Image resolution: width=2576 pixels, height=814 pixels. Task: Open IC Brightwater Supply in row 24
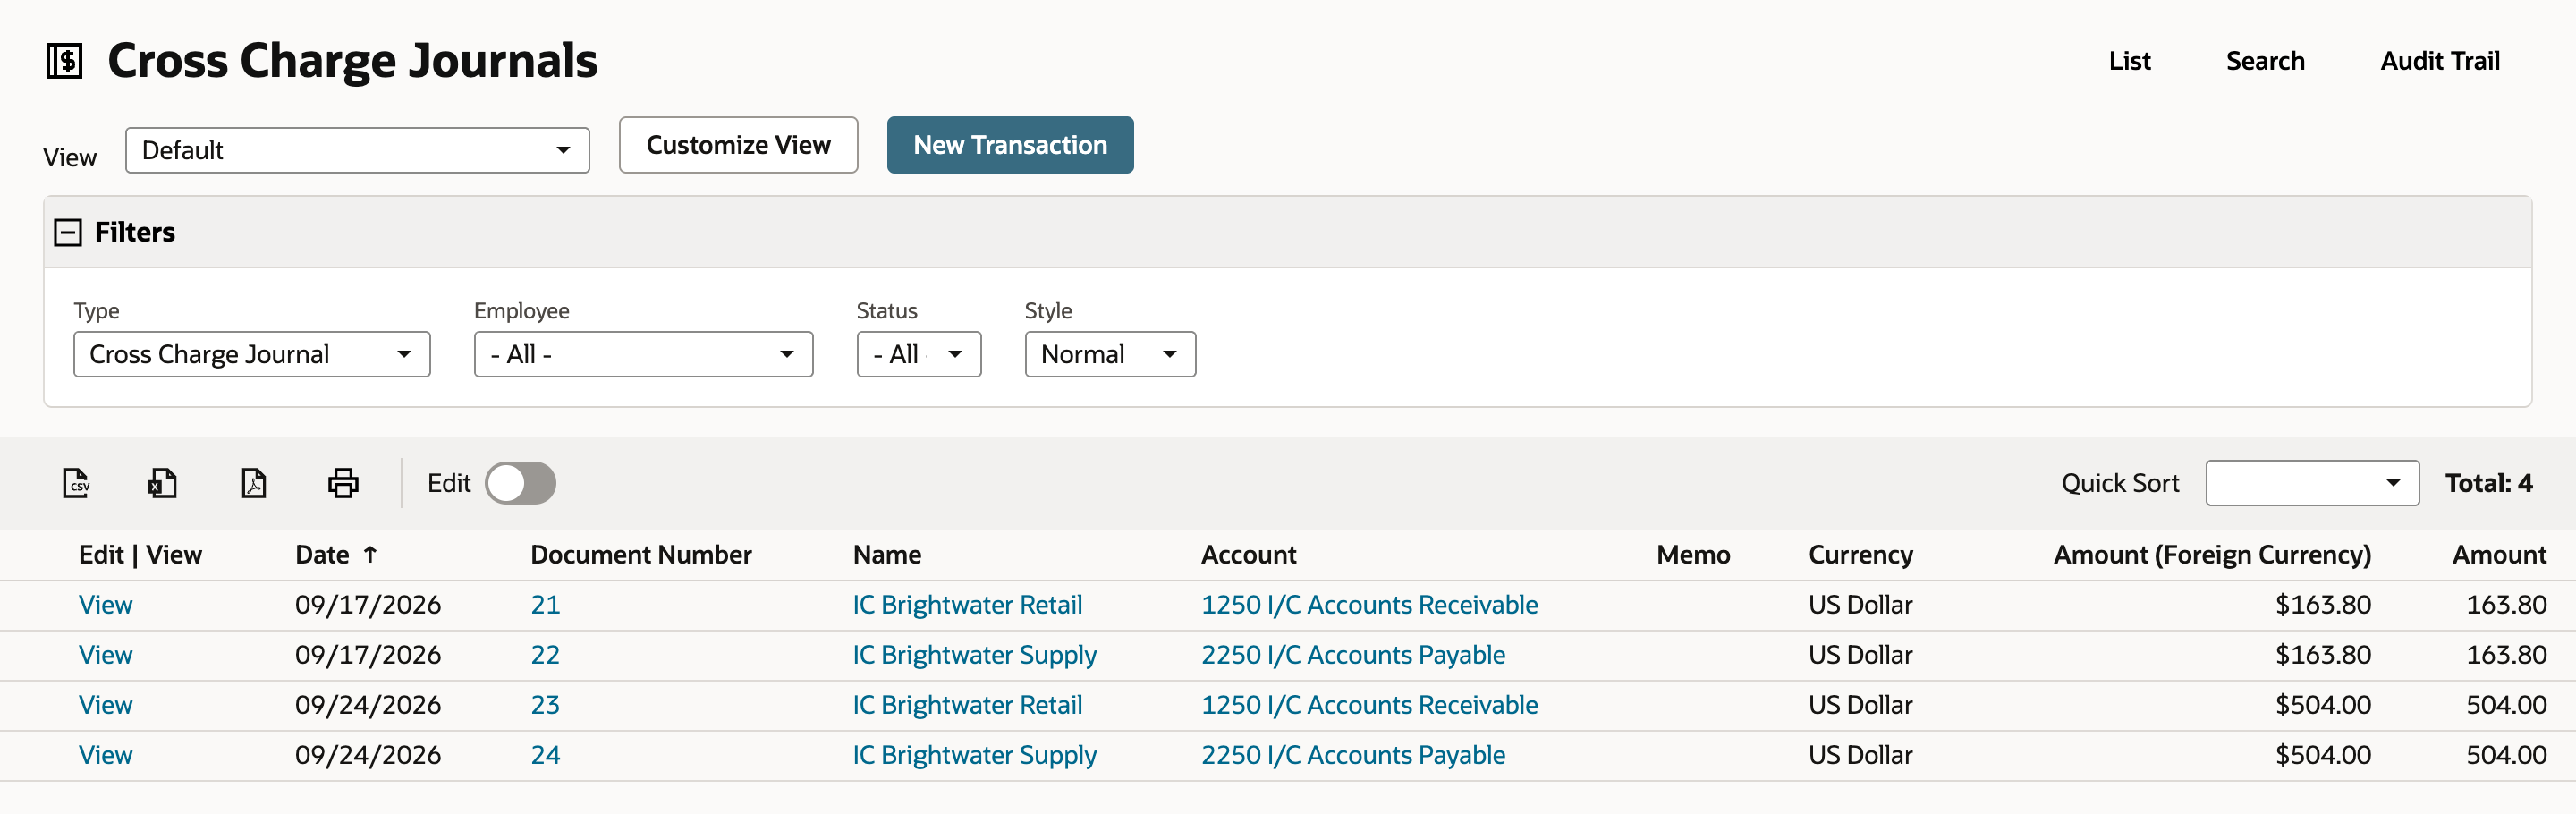point(974,755)
